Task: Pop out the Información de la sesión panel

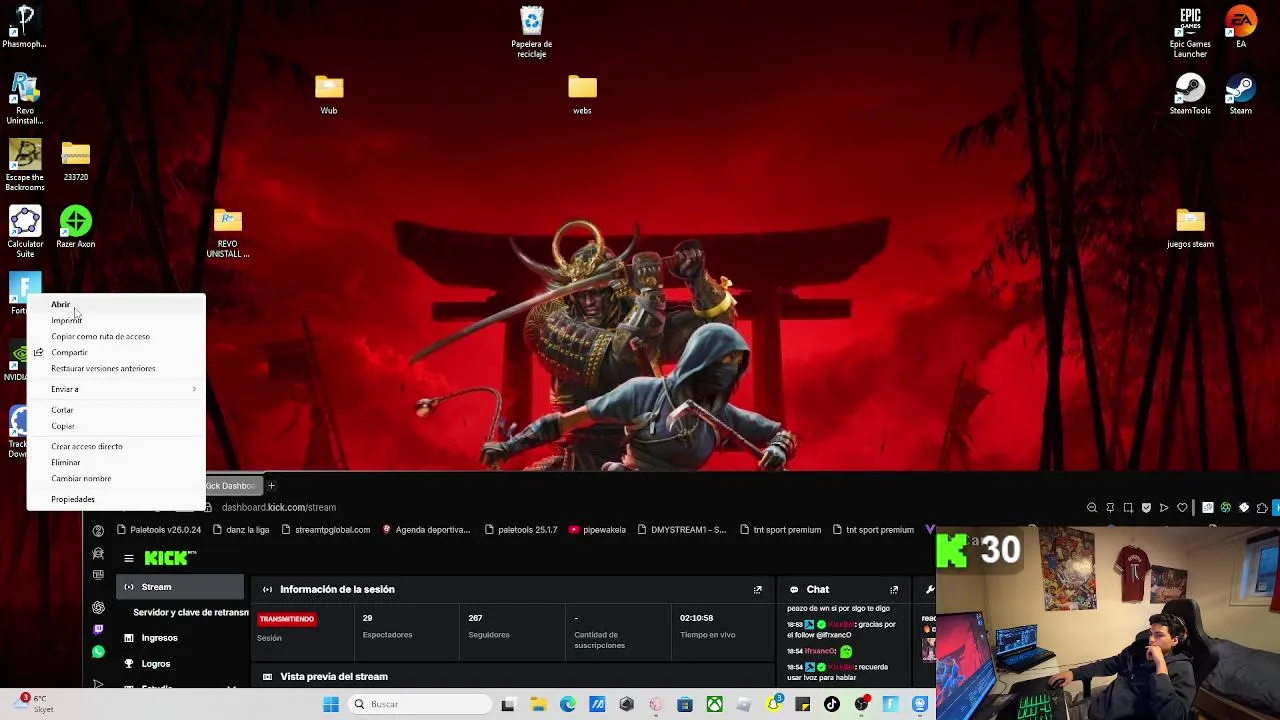Action: pyautogui.click(x=757, y=590)
